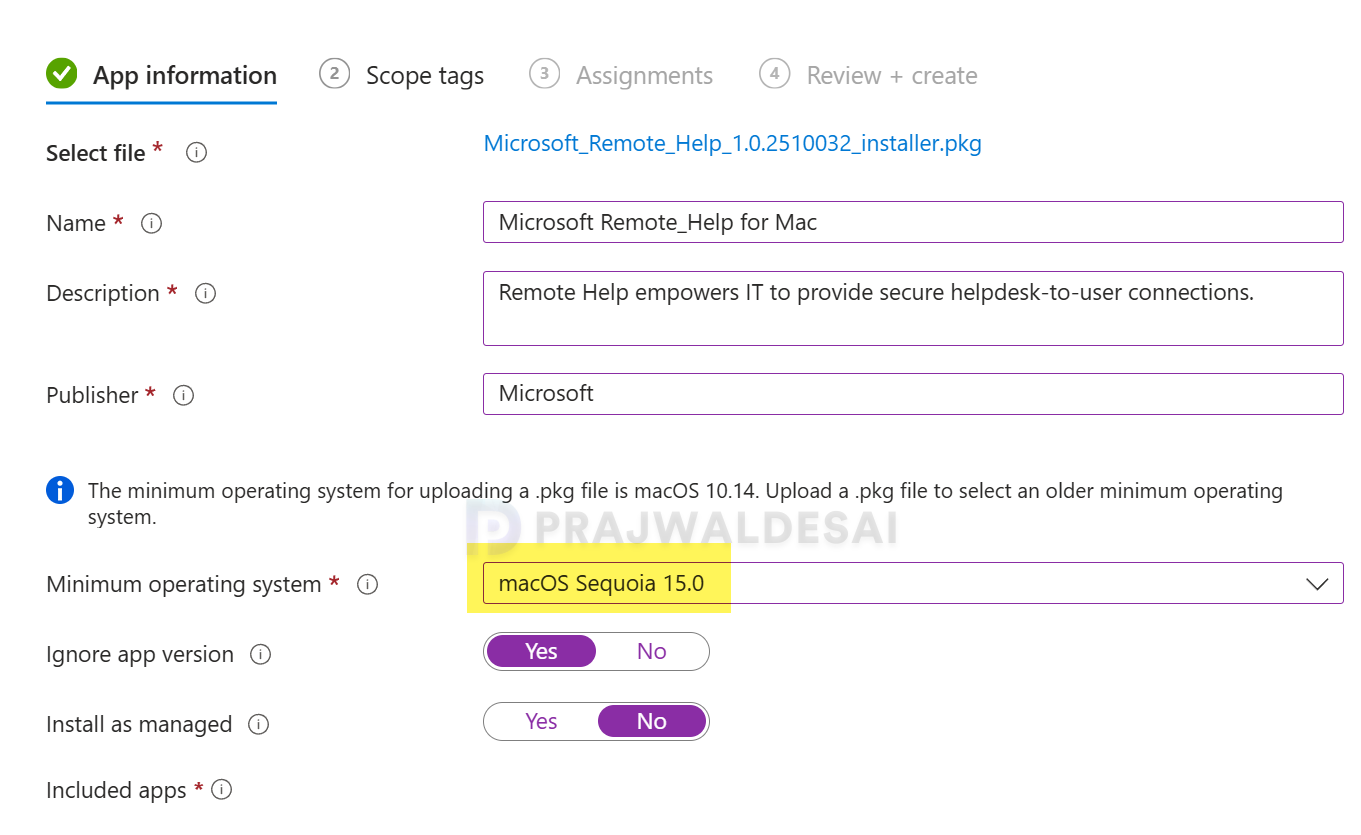1361x835 pixels.
Task: Click the Description text box
Action: (x=913, y=308)
